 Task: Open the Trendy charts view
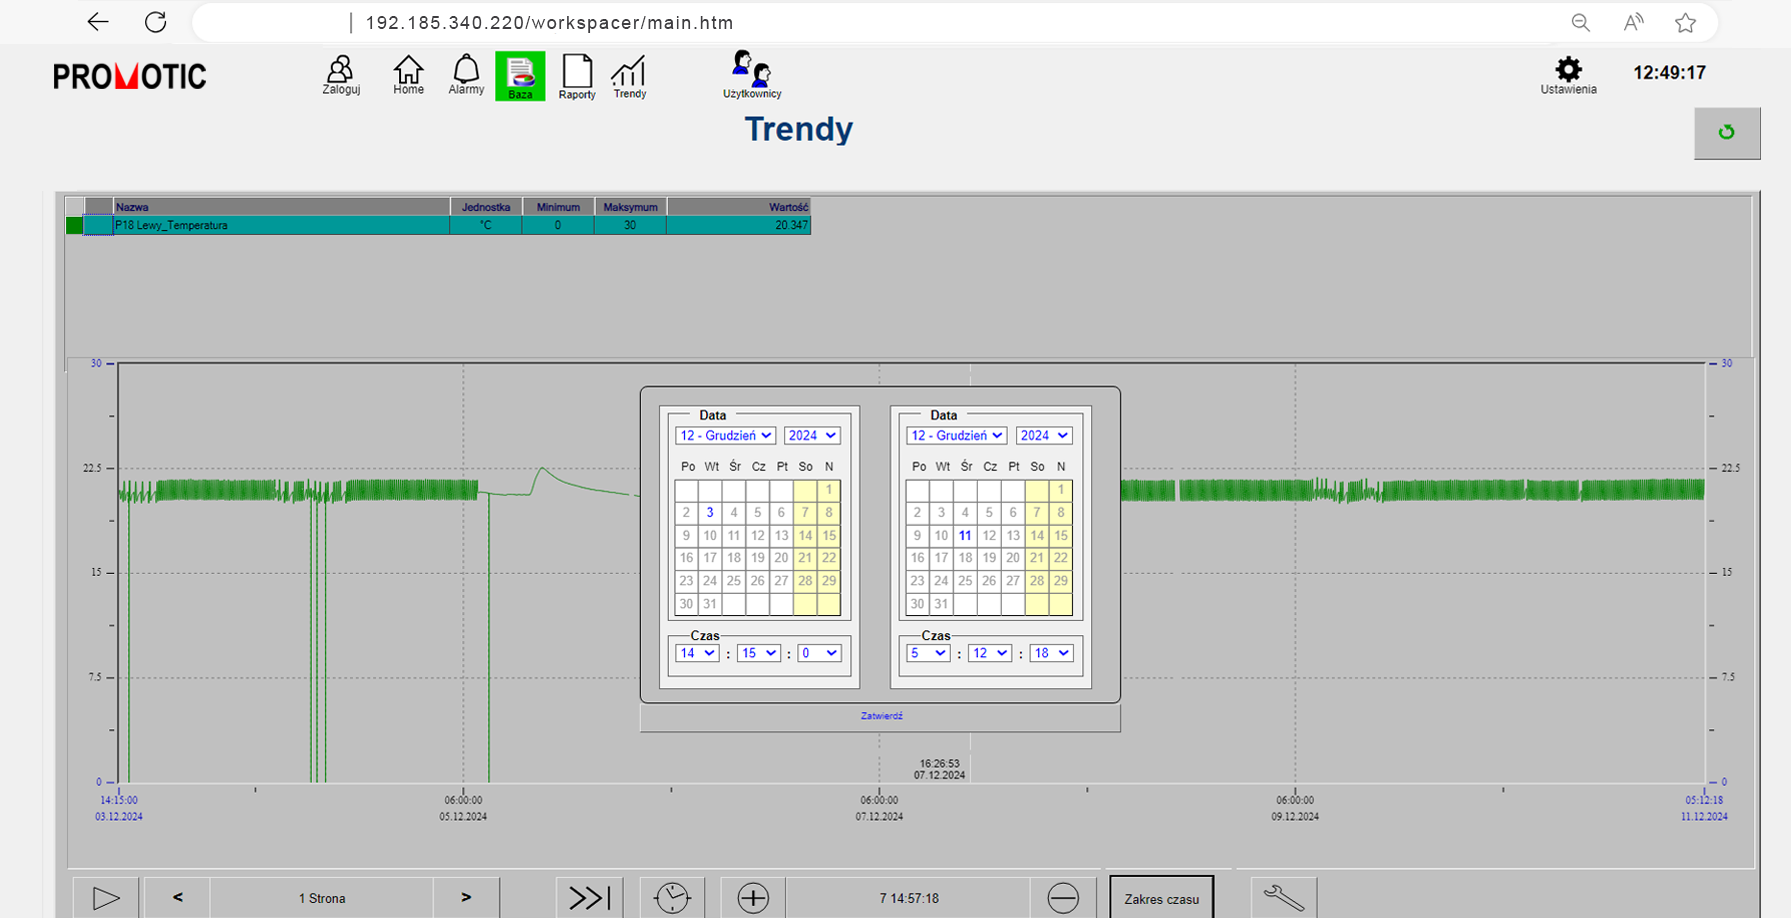[x=629, y=75]
